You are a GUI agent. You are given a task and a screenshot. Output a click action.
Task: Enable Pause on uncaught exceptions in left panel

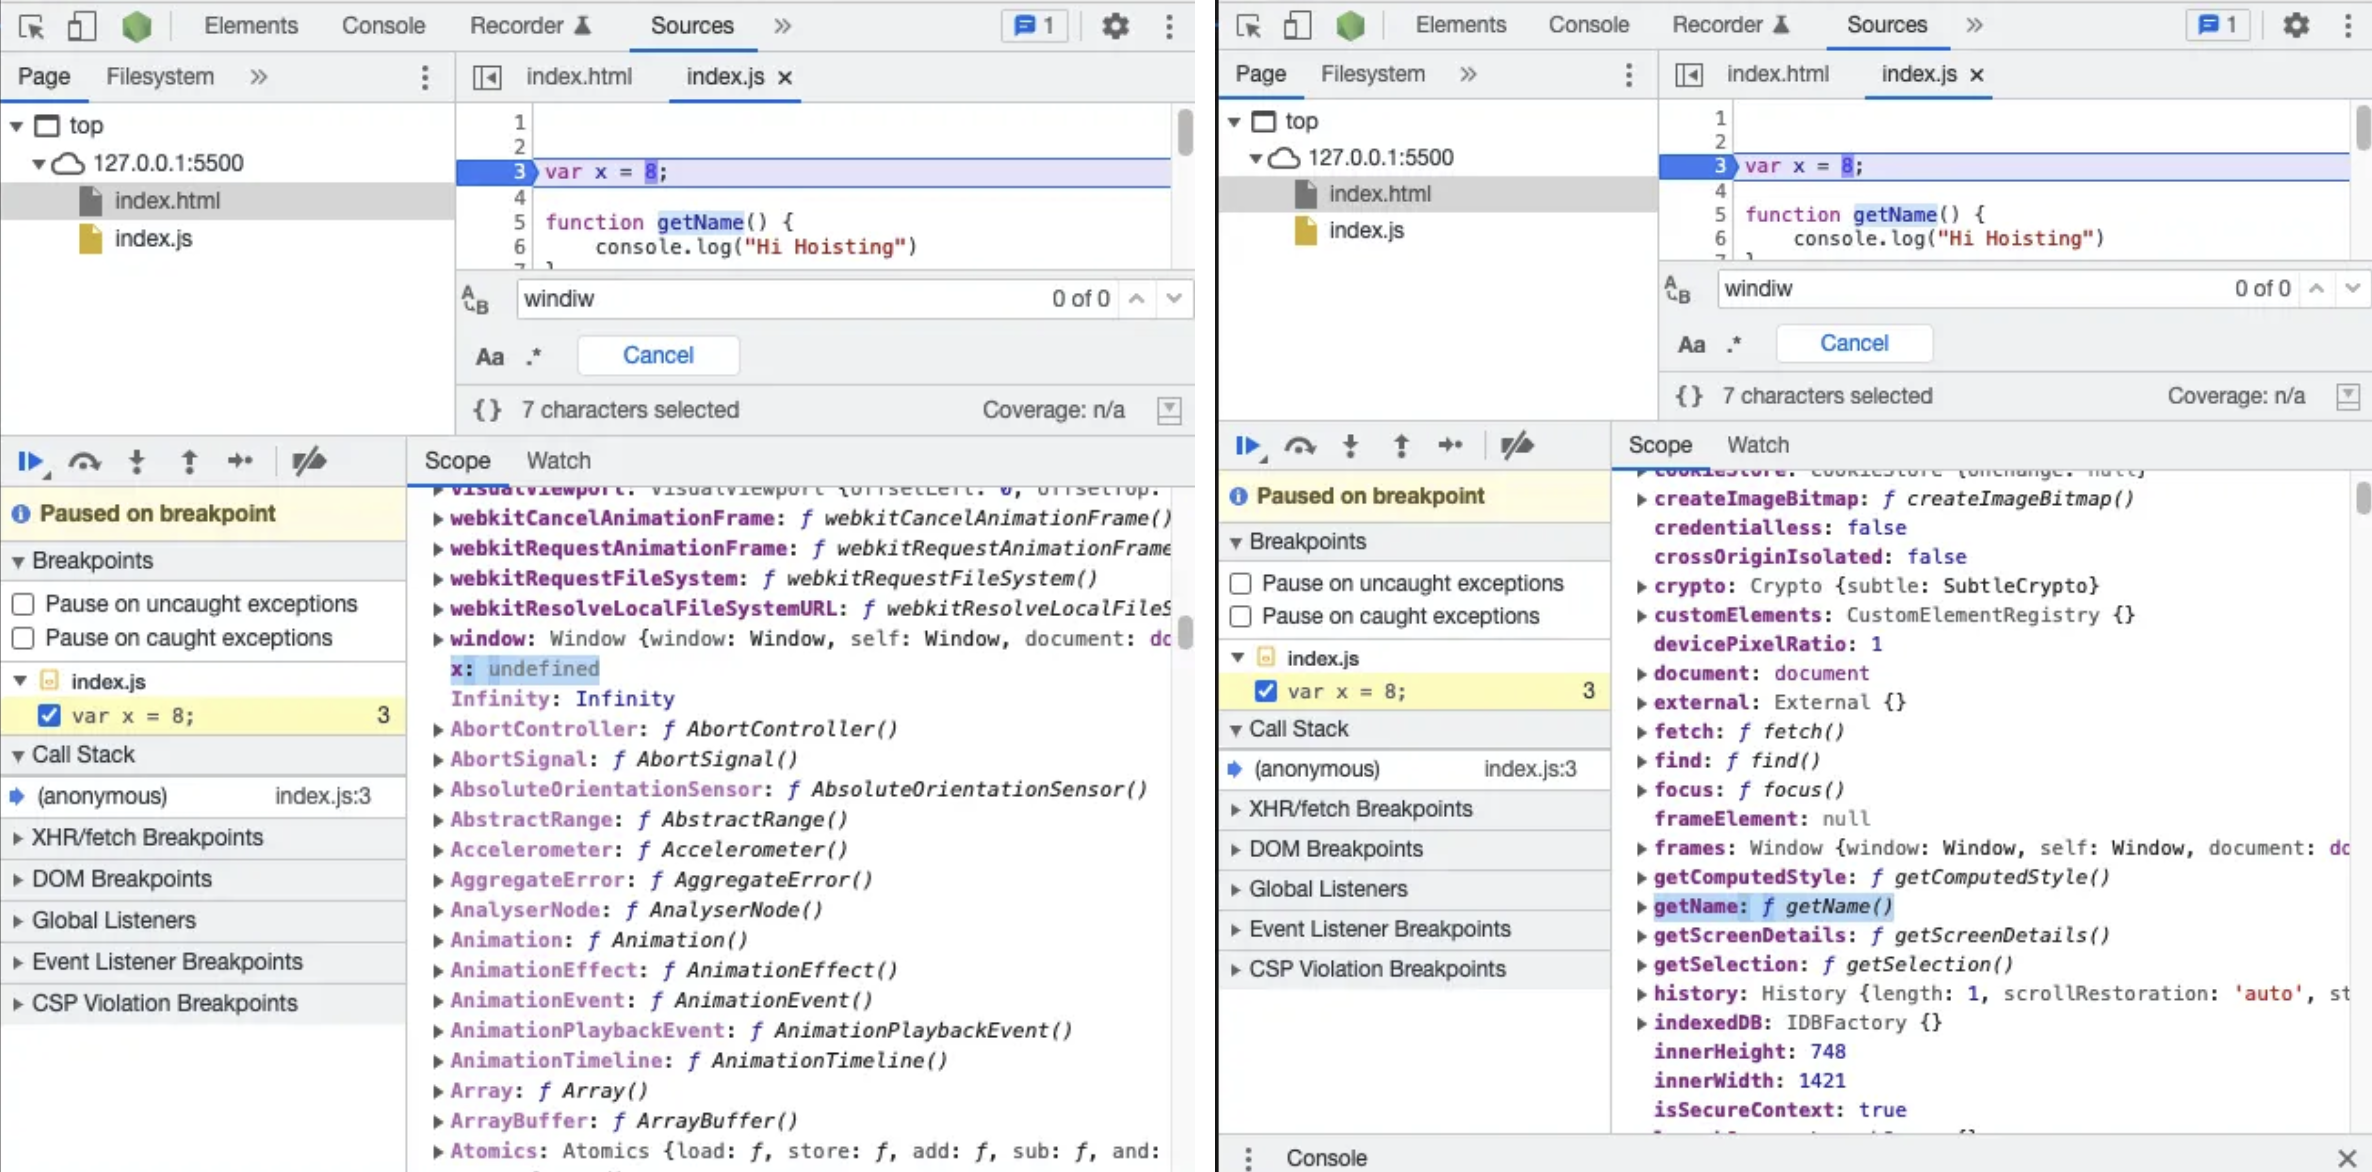click(x=23, y=604)
